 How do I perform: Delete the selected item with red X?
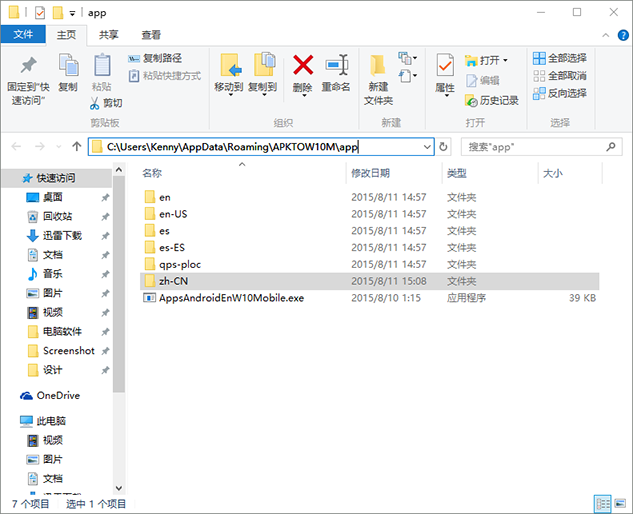(x=303, y=73)
